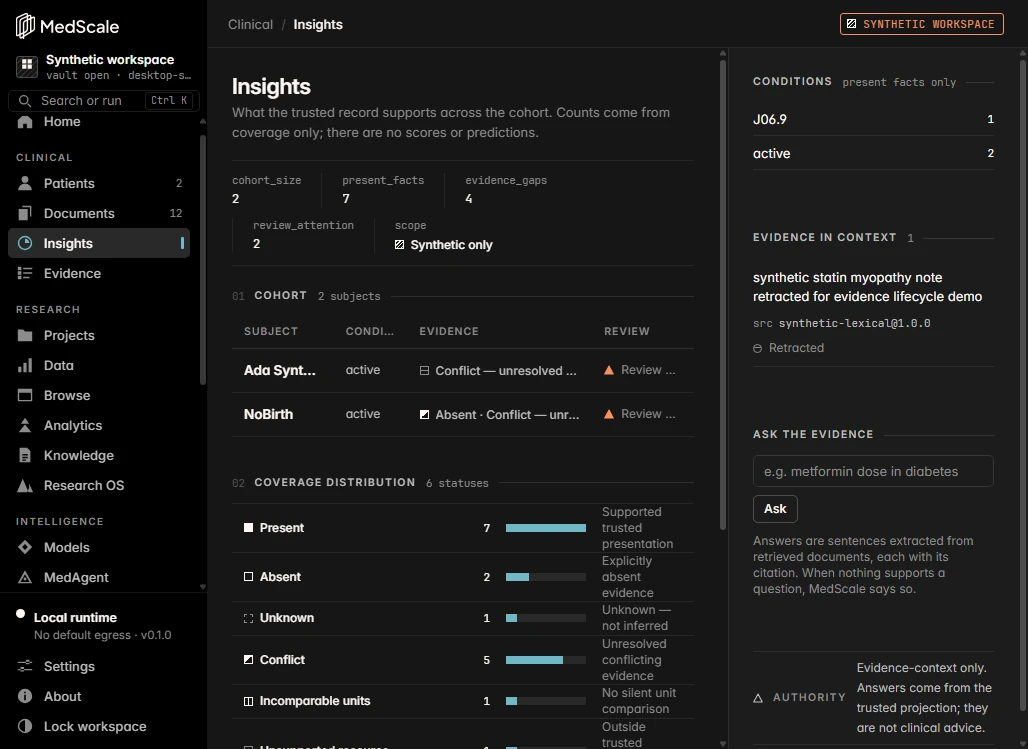Select the active condition row in Conditions
The height and width of the screenshot is (749, 1028).
pyautogui.click(x=873, y=153)
